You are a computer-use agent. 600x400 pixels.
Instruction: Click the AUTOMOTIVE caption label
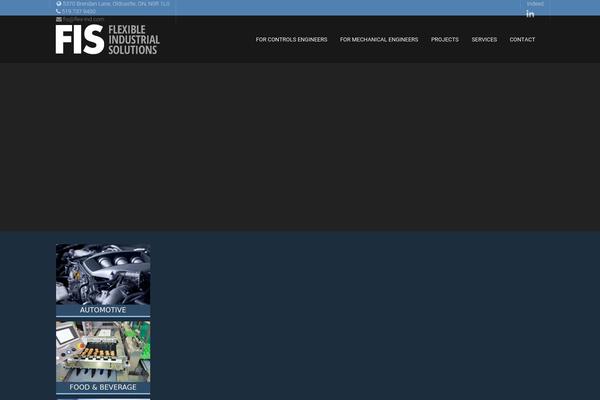[103, 310]
